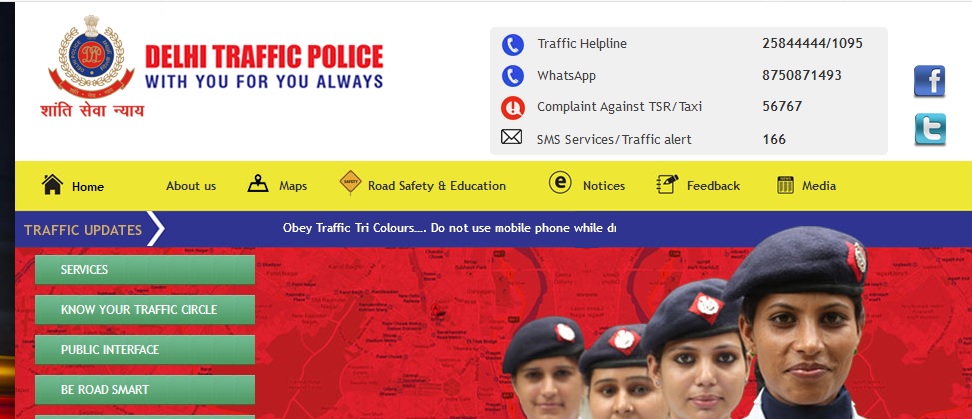This screenshot has width=972, height=419.
Task: Click the Home house icon
Action: tap(52, 185)
